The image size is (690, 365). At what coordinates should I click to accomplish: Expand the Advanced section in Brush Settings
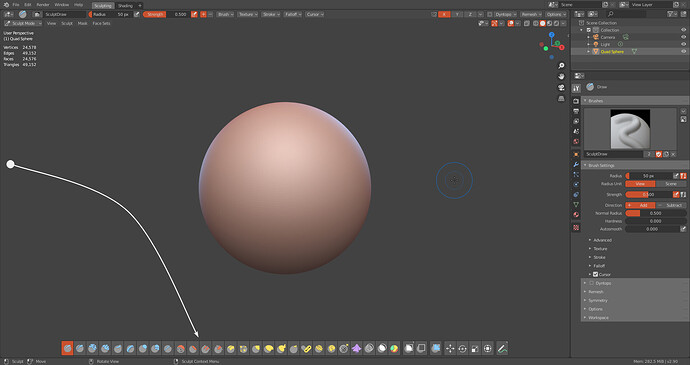(602, 240)
